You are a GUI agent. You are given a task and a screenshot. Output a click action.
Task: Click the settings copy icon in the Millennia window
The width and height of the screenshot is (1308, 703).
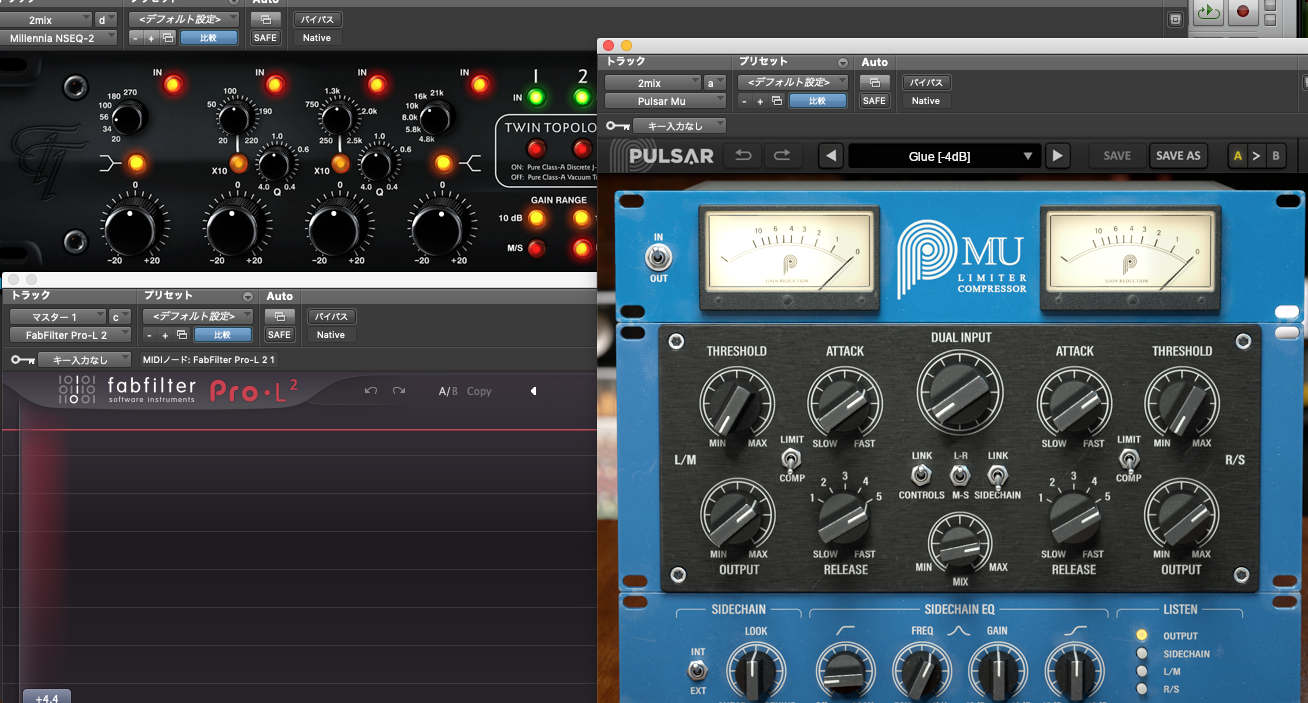[167, 38]
